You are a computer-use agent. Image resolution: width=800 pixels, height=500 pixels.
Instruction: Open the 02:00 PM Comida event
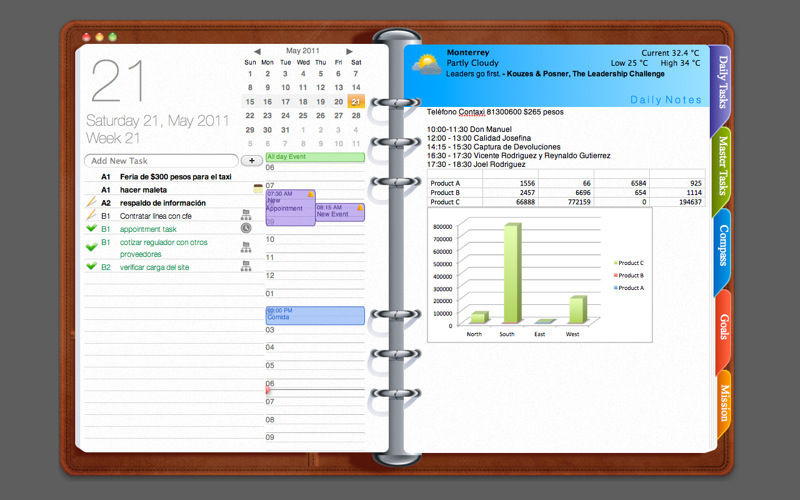[x=315, y=315]
